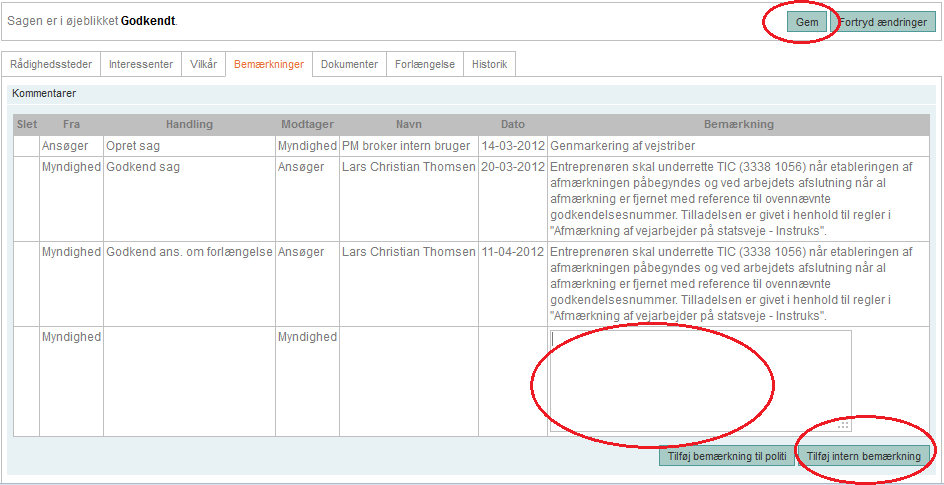Click the Fra column header
Viewport: 944px width, 485px height.
pyautogui.click(x=71, y=125)
